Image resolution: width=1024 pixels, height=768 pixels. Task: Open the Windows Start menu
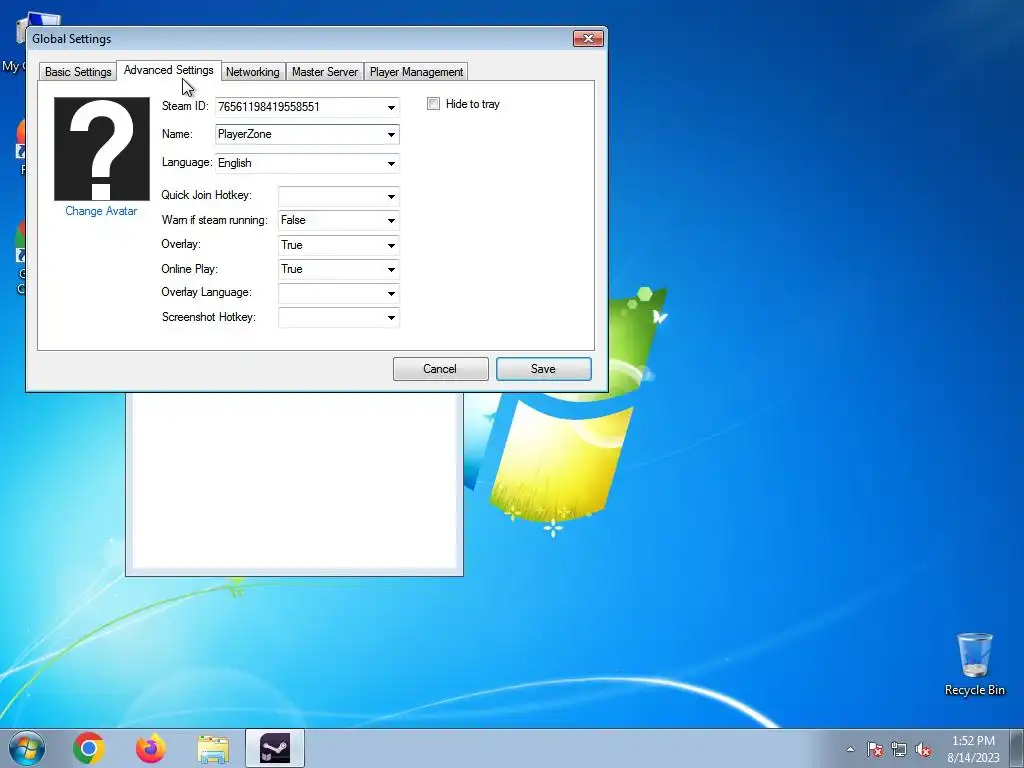point(27,748)
